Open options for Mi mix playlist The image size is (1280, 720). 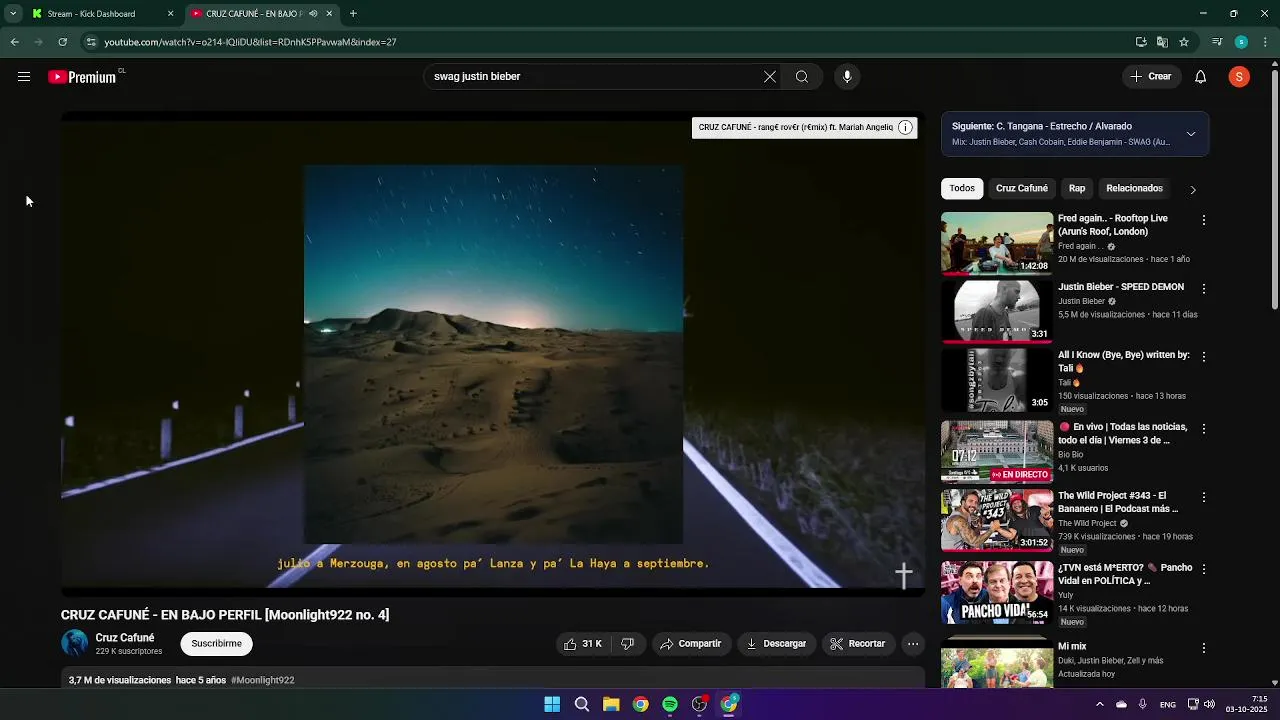pos(1204,648)
